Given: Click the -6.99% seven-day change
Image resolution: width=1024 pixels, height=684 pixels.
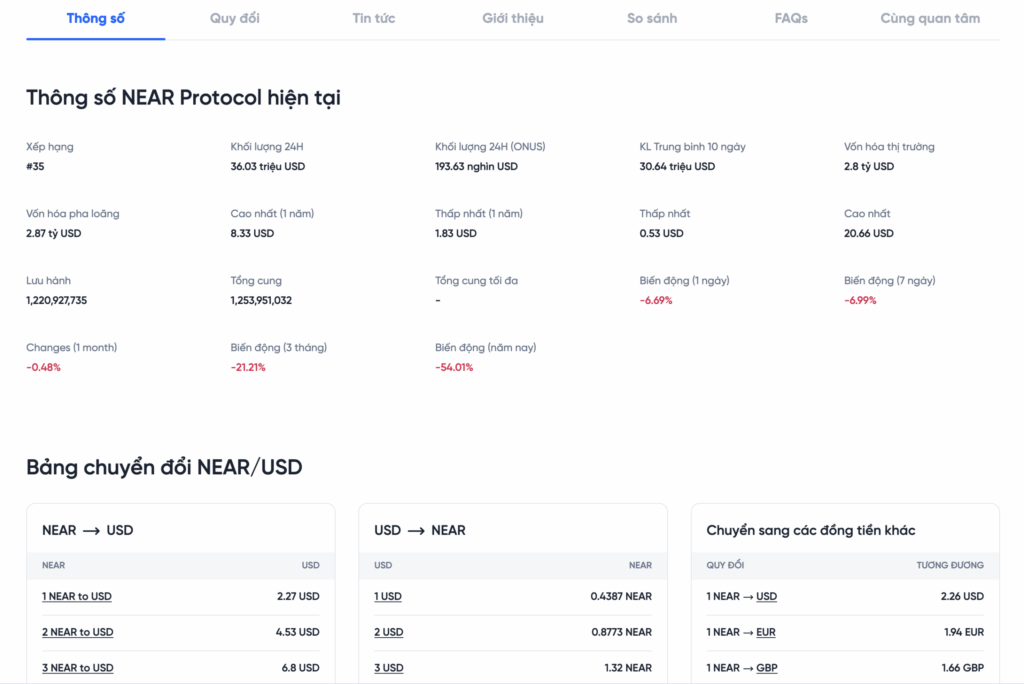Looking at the screenshot, I should coord(860,301).
